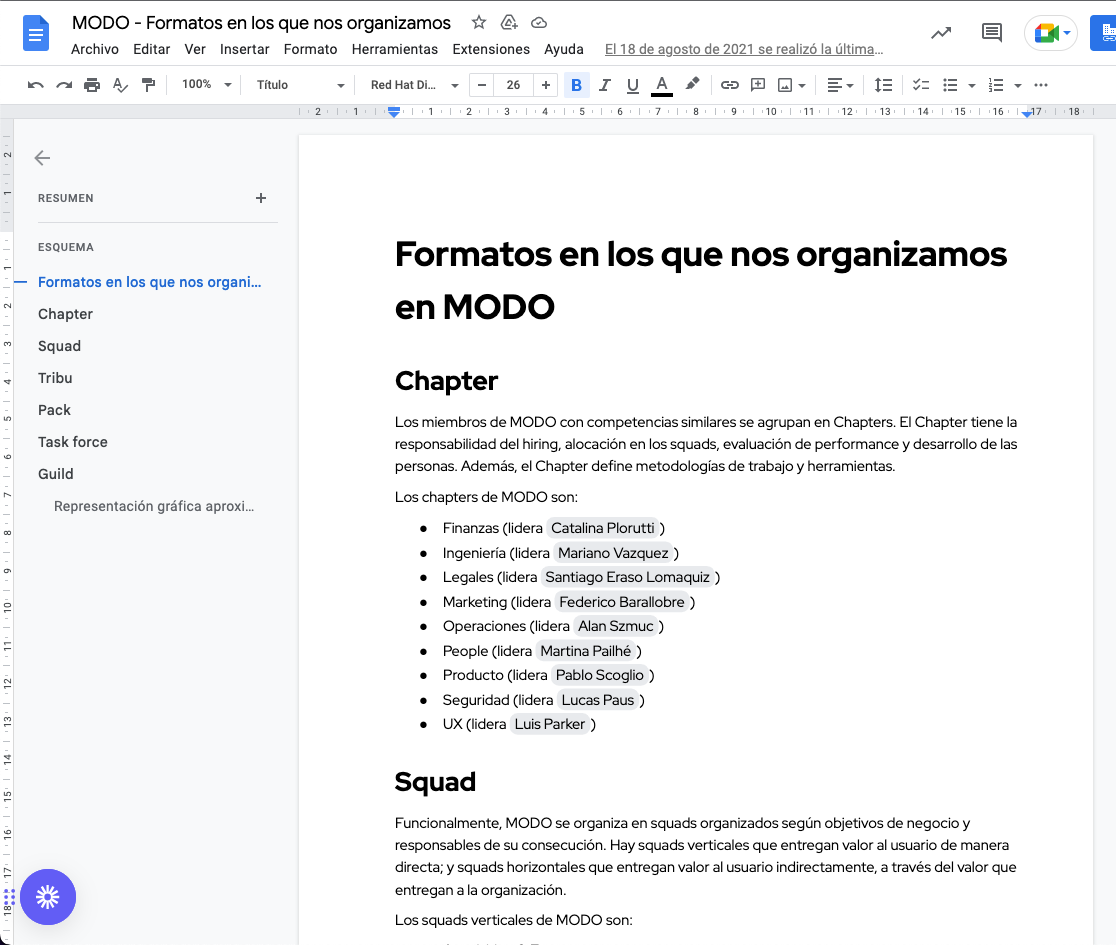The height and width of the screenshot is (945, 1116).
Task: Toggle bold formatting button
Action: [577, 85]
